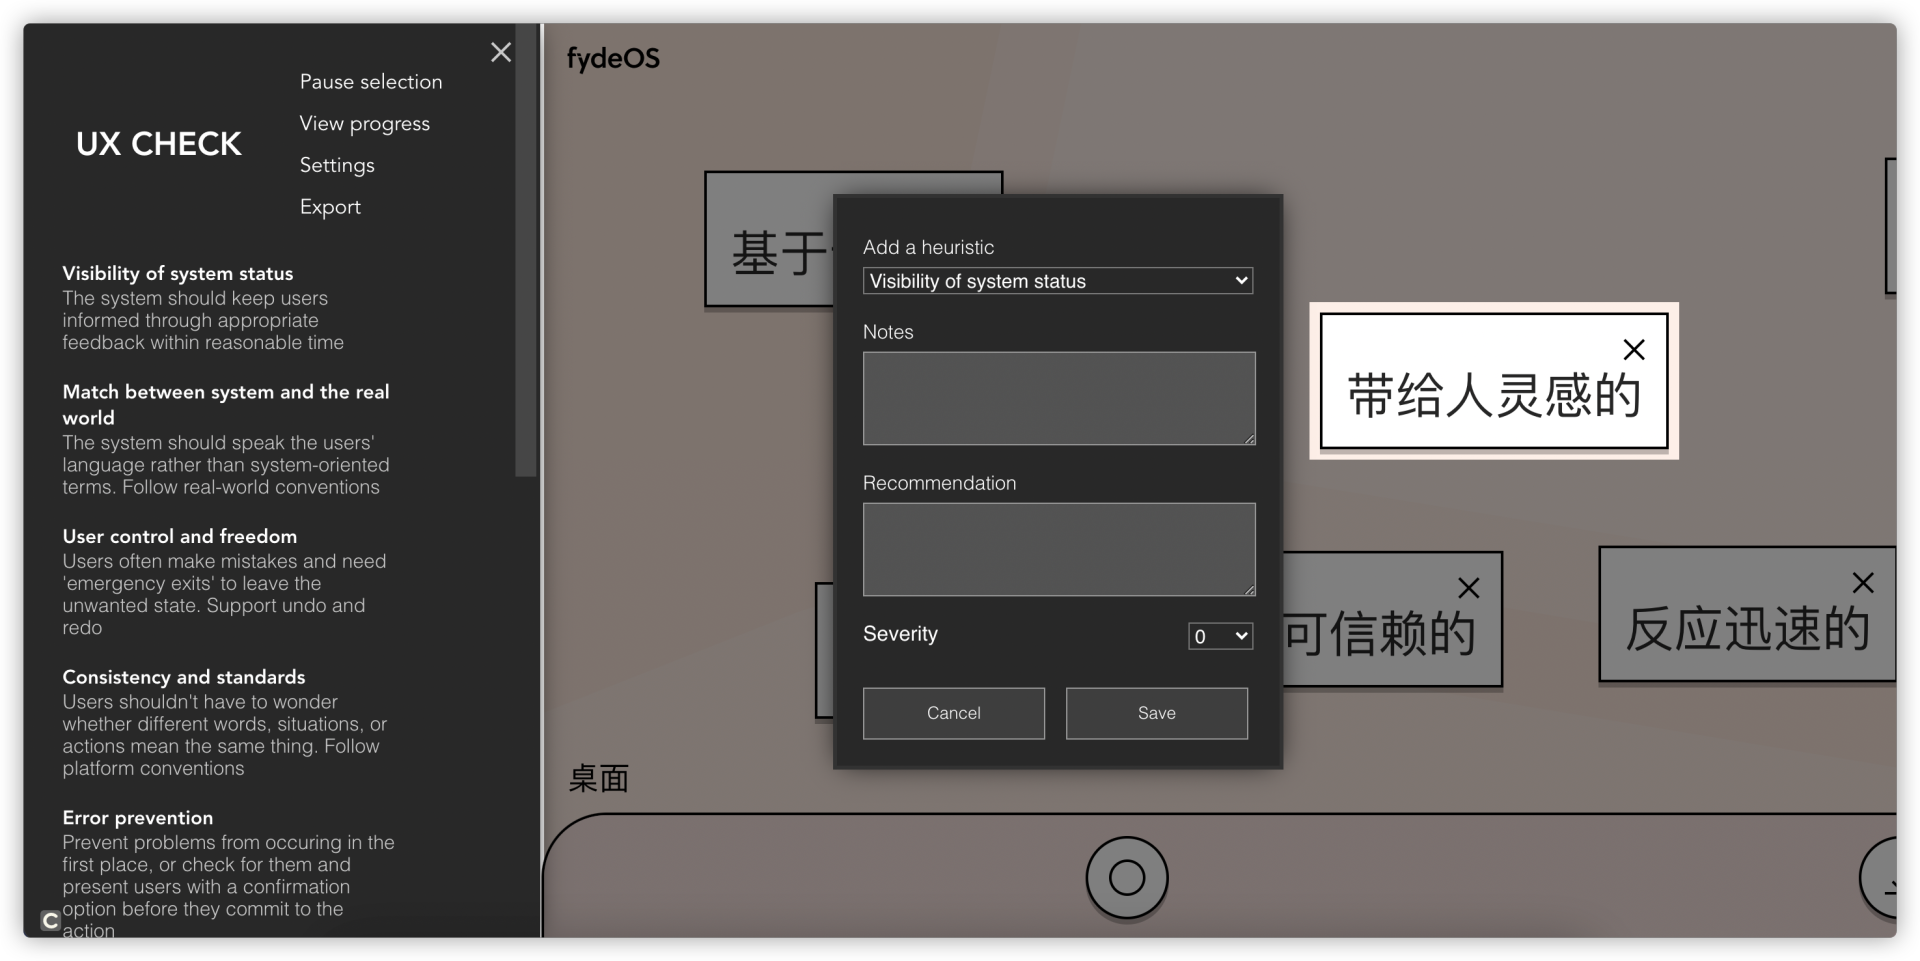Click the 可信赖的 card text
Viewport: 1920px width, 961px height.
click(x=1380, y=633)
